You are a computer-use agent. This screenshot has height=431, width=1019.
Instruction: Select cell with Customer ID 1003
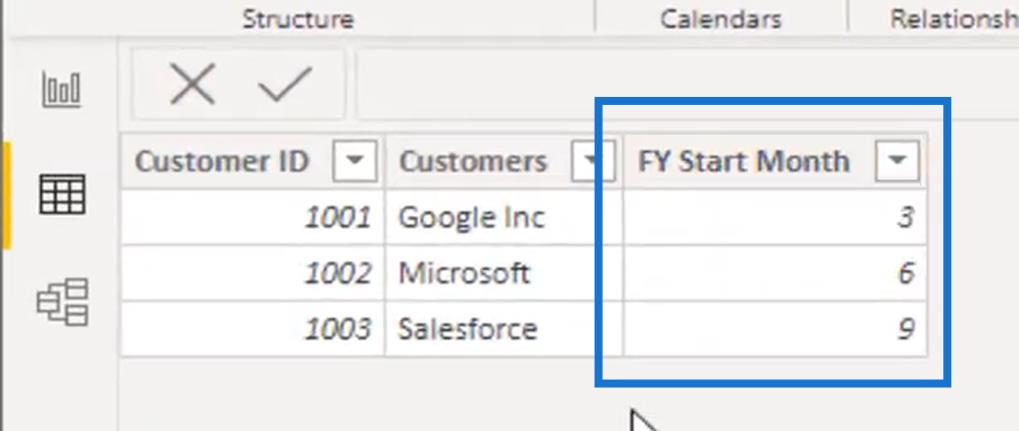[x=253, y=329]
